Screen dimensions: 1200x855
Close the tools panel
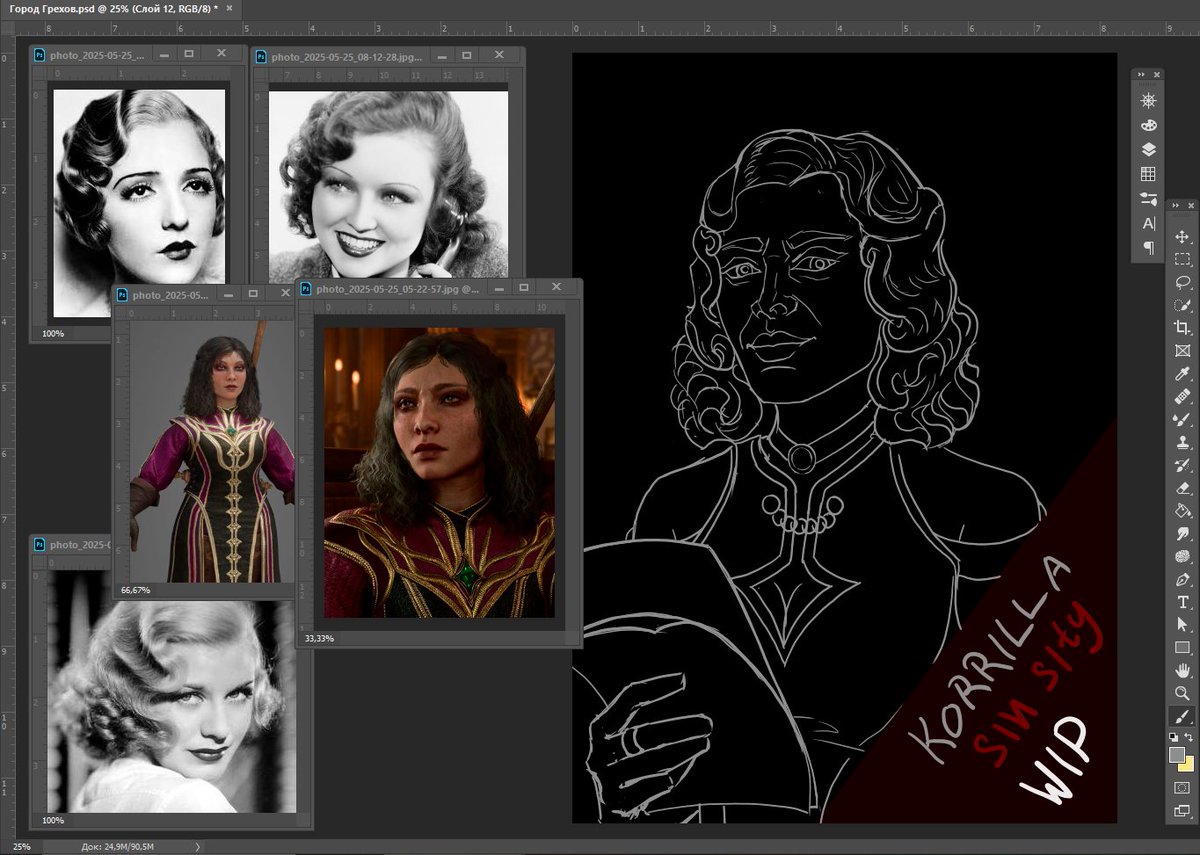pyautogui.click(x=1191, y=205)
